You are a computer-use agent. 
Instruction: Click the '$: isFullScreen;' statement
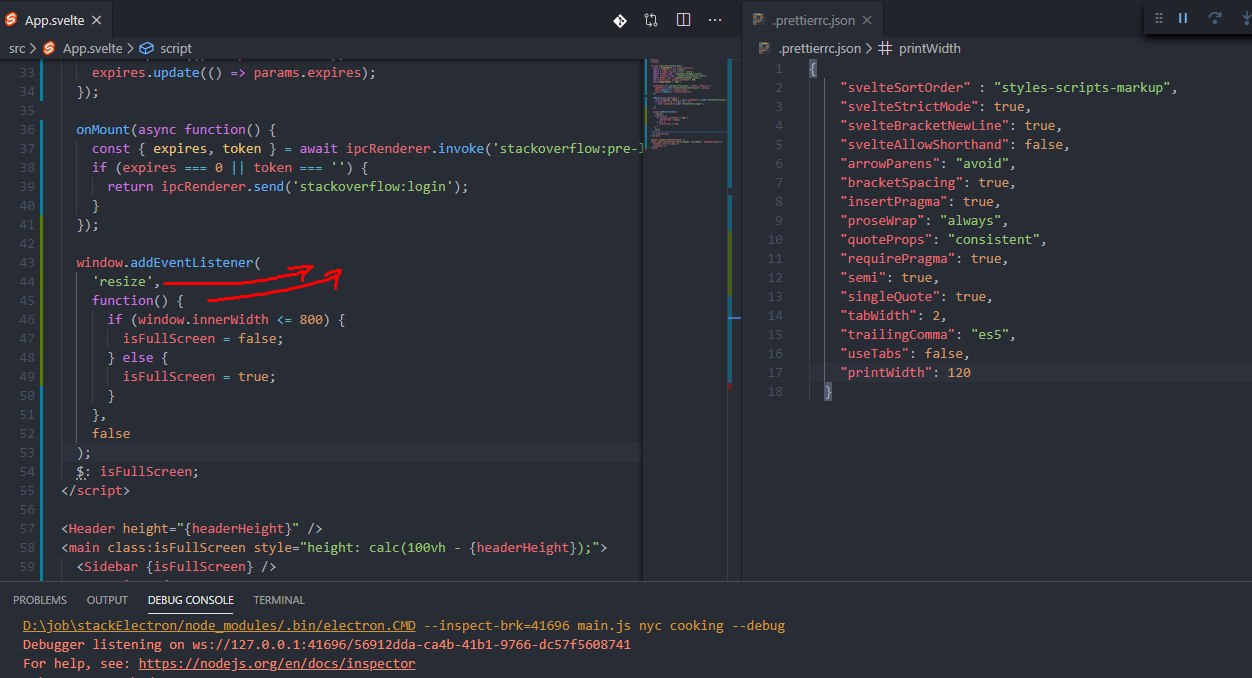click(138, 472)
